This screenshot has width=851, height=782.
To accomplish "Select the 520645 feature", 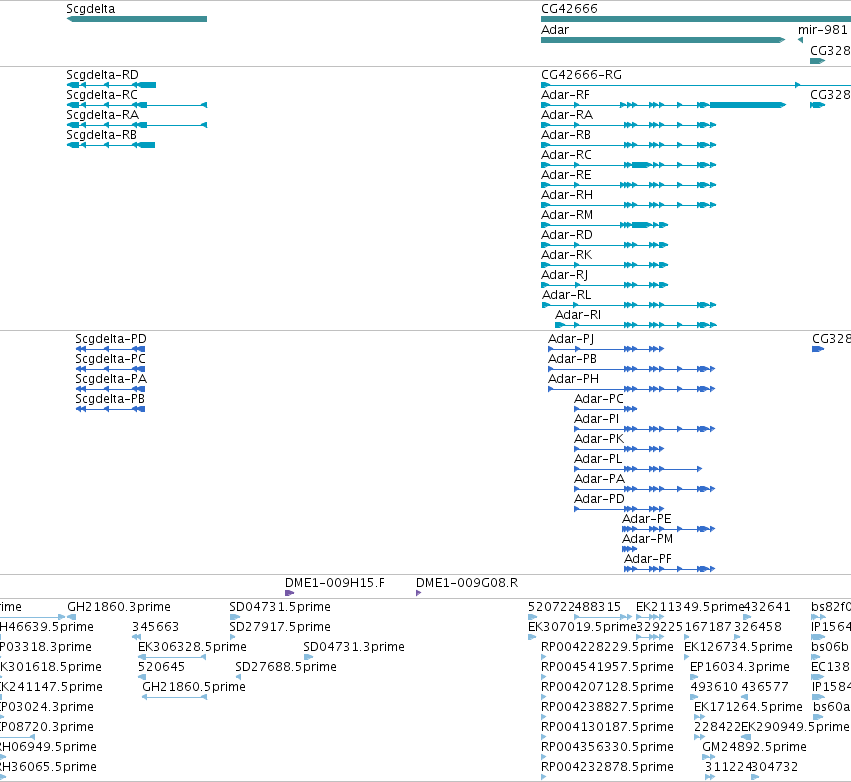I will coord(142,677).
